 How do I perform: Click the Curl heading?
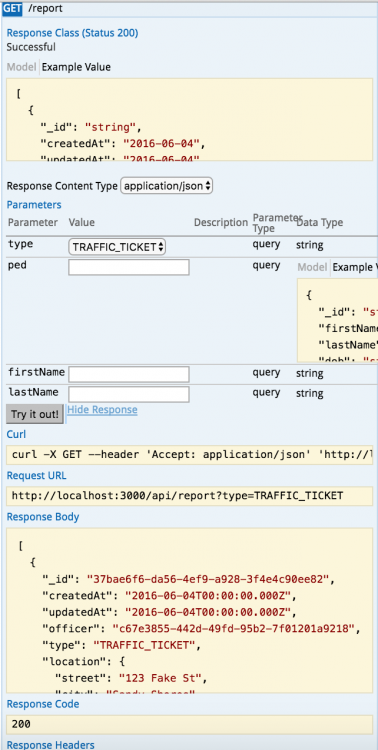coord(16,434)
